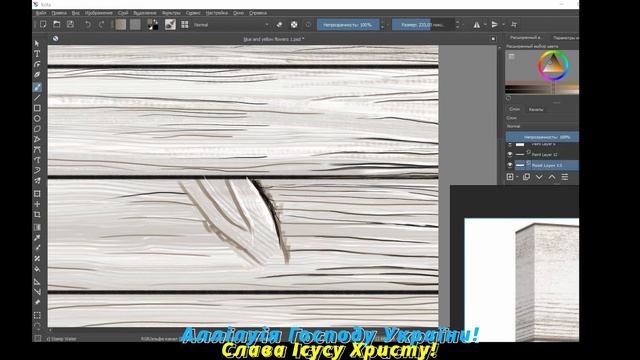Open the brush presets grid
Image resolution: width=640 pixels, height=360 pixels.
[x=185, y=24]
